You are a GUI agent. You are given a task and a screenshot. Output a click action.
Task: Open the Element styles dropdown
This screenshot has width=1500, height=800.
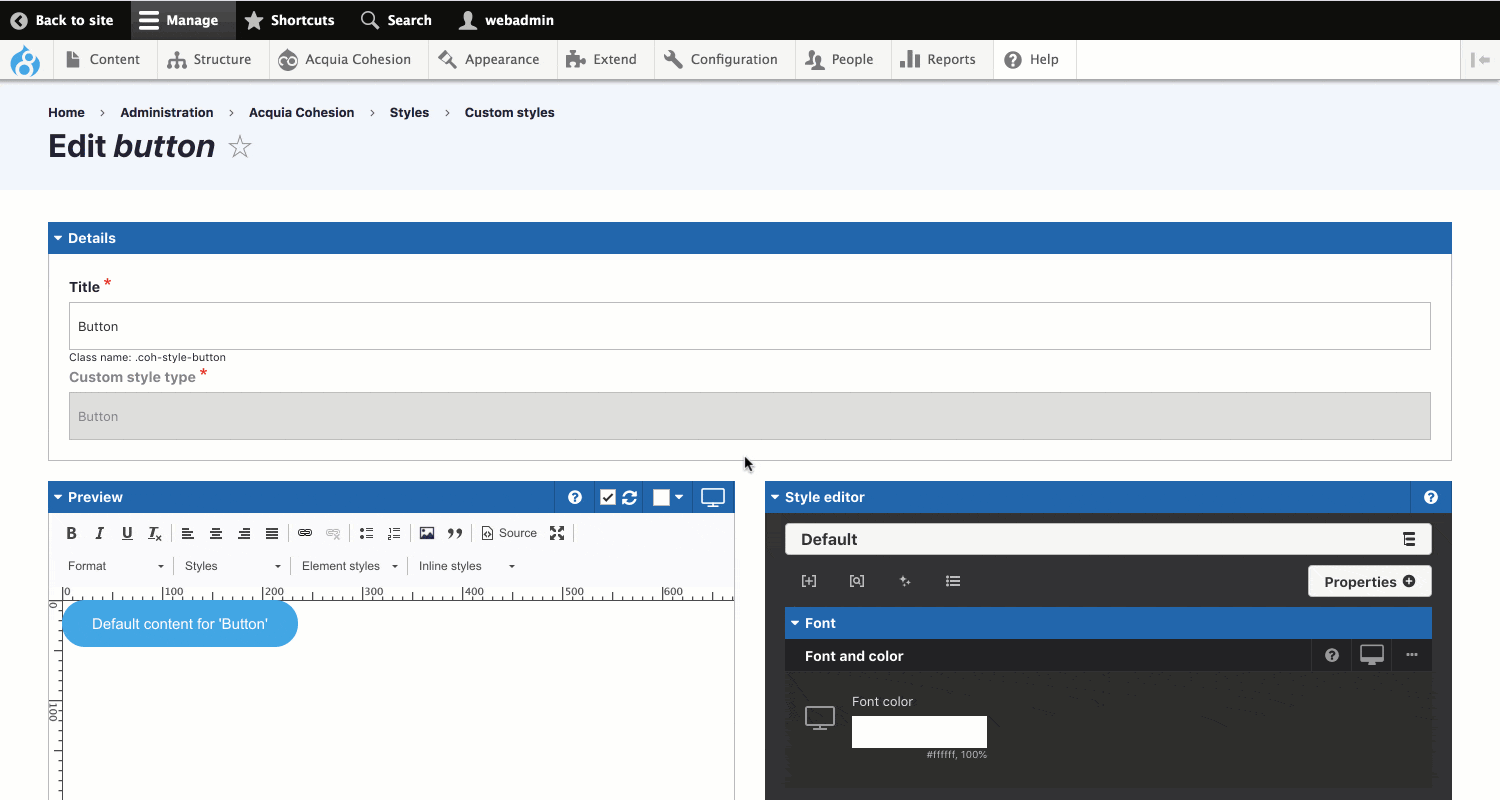(x=349, y=566)
